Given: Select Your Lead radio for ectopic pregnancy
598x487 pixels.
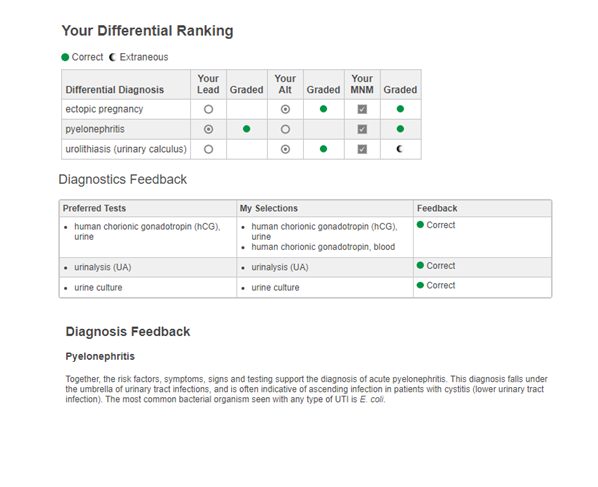Looking at the screenshot, I should [x=208, y=109].
